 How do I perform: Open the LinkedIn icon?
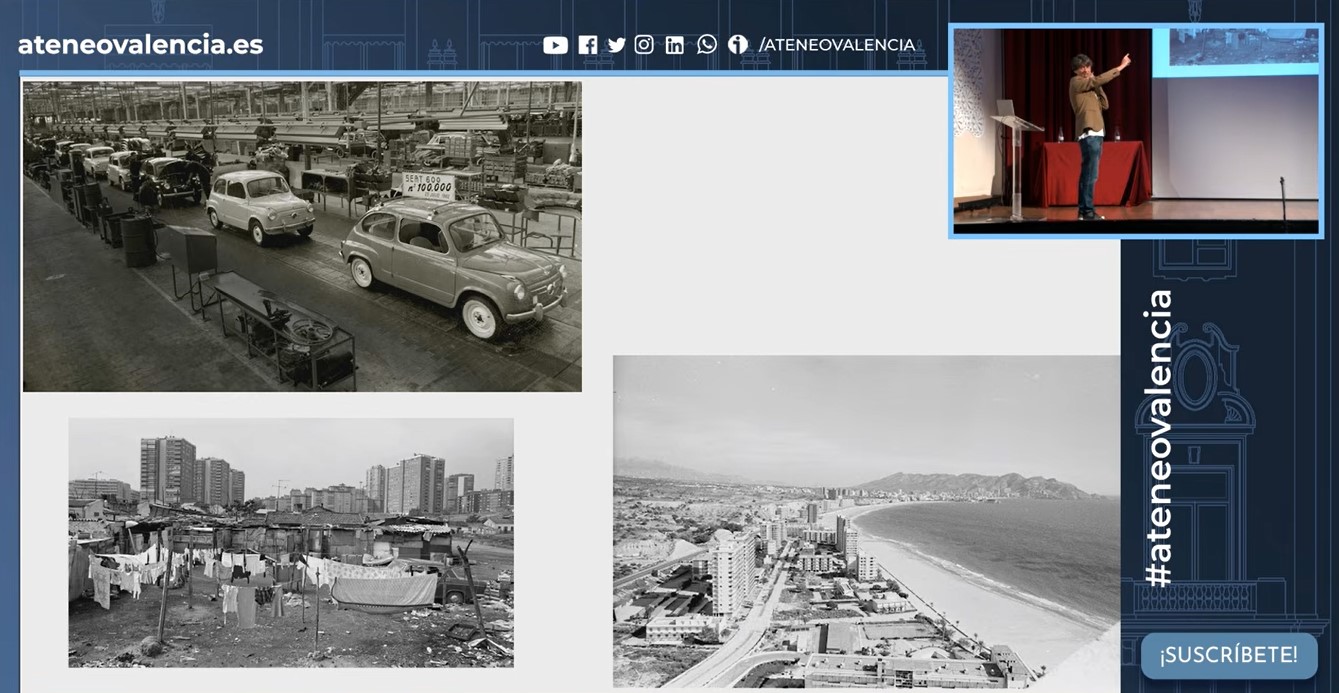click(675, 45)
